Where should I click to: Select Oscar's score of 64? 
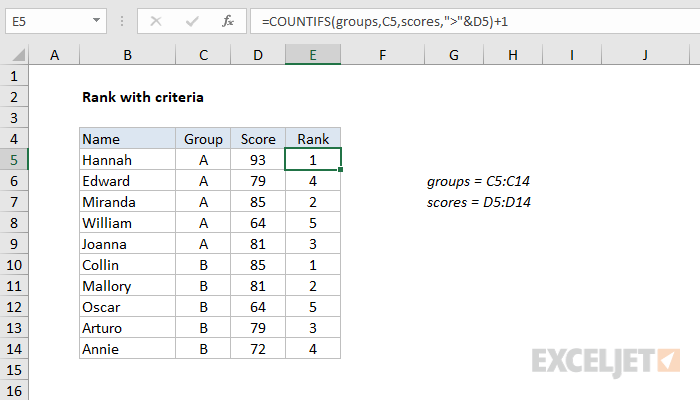tap(258, 307)
